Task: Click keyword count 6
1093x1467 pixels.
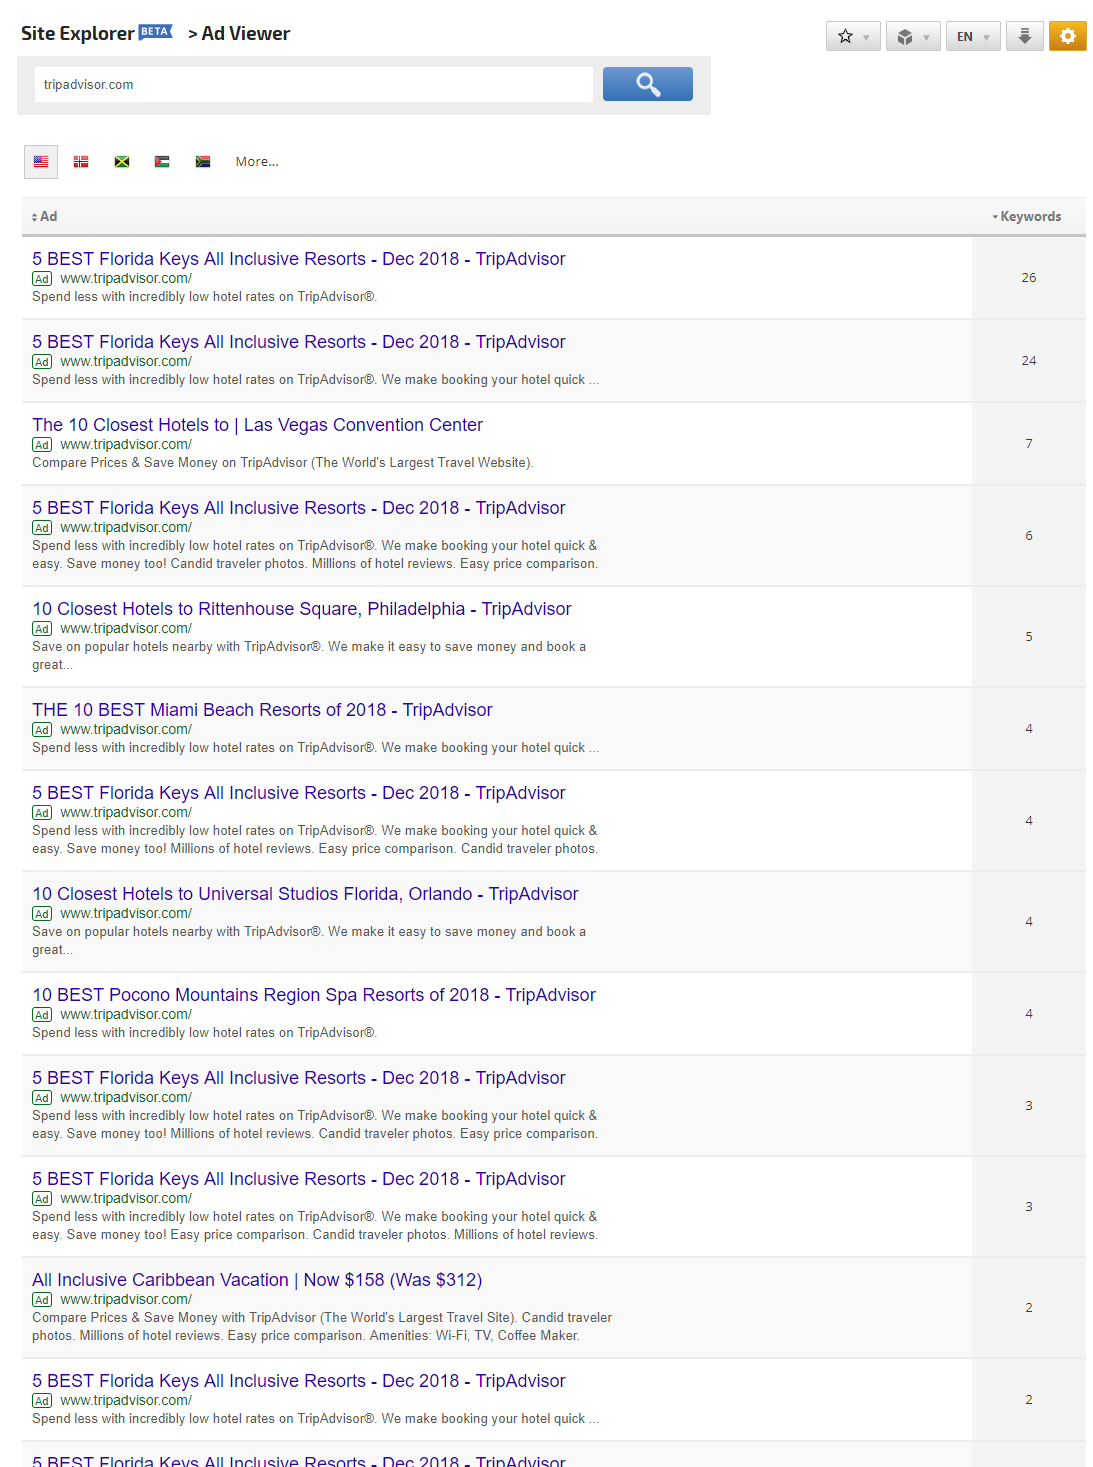Action: coord(1029,536)
